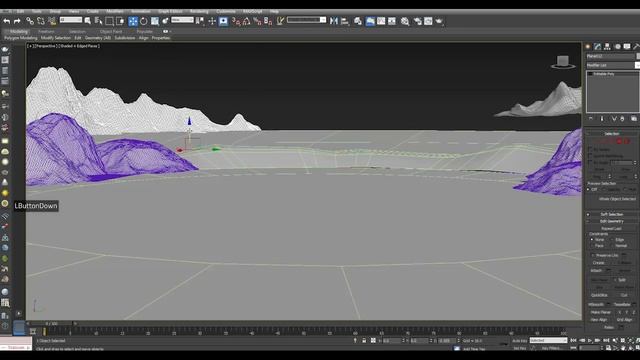The width and height of the screenshot is (640, 360).
Task: Toggle the Angle Snap button
Action: pos(247,21)
